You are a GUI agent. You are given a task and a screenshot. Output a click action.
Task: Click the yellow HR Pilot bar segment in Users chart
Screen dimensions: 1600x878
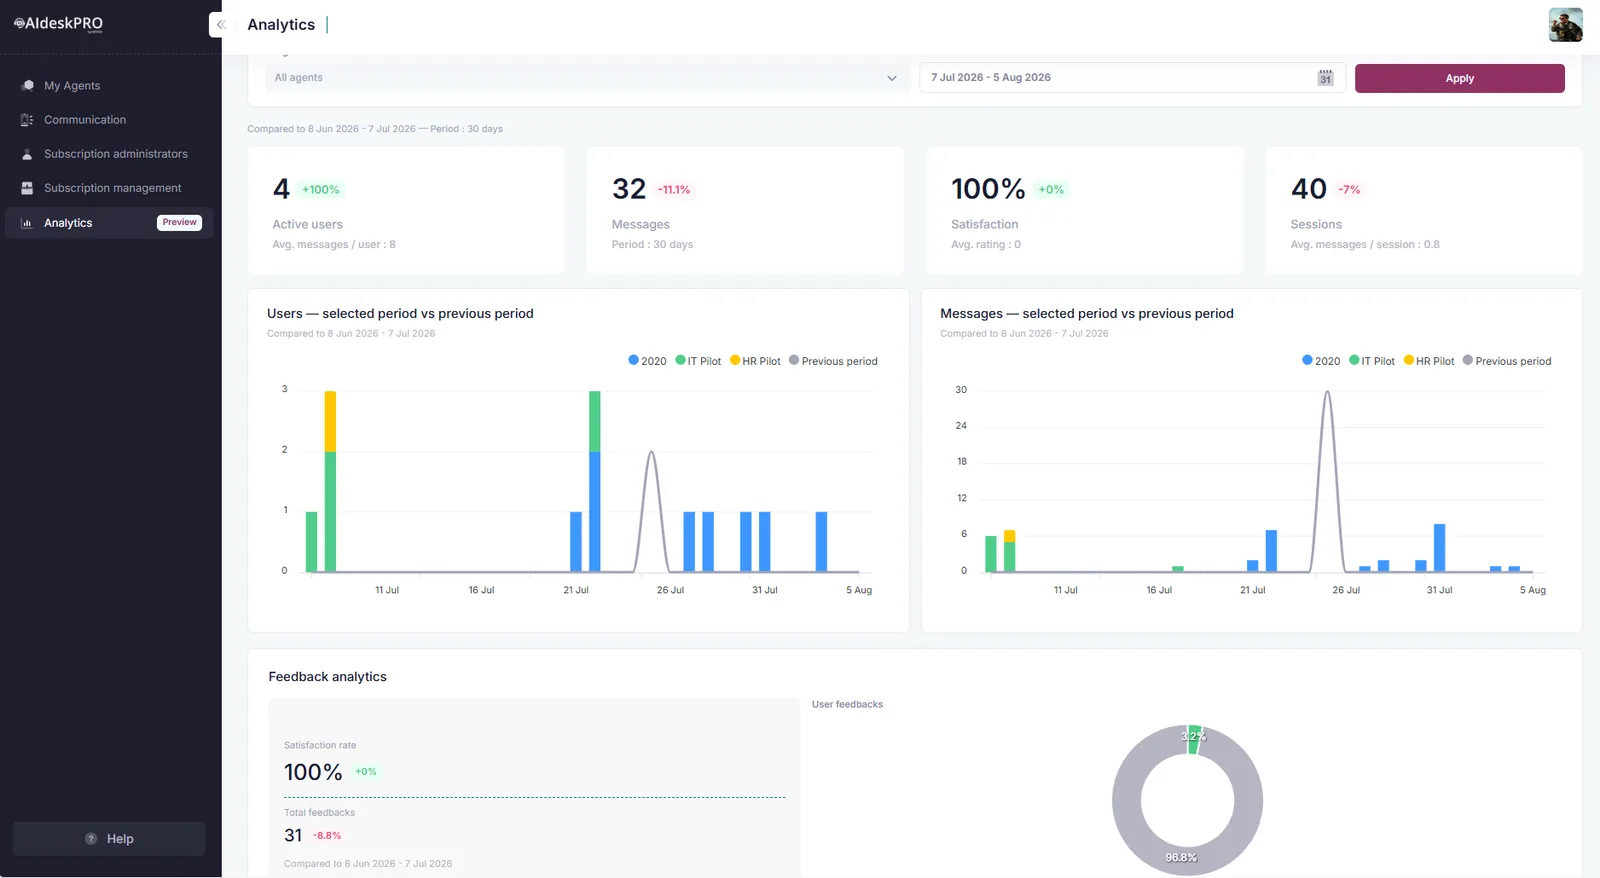pyautogui.click(x=330, y=421)
